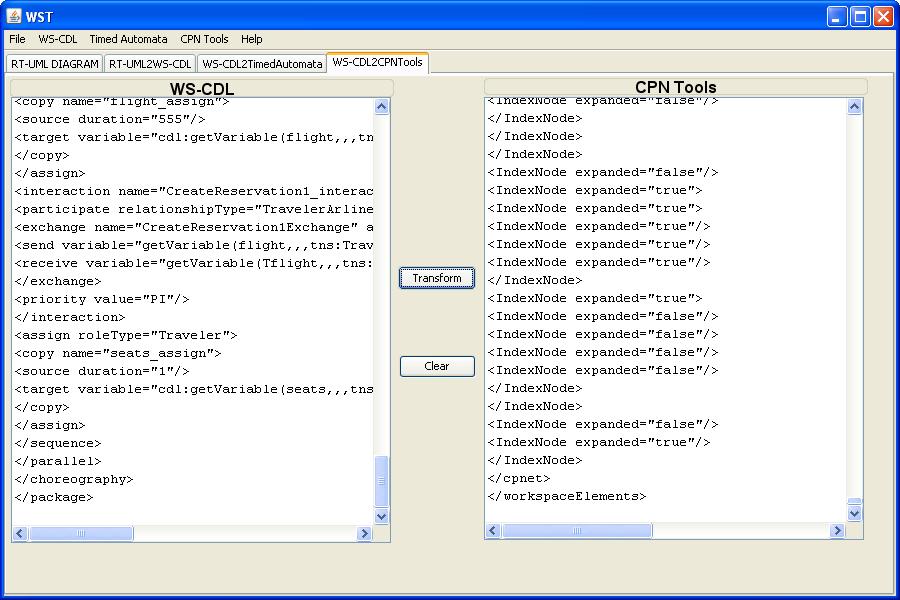Click the '<exchange name="CreateReservation1Exchange"' line

(x=194, y=227)
